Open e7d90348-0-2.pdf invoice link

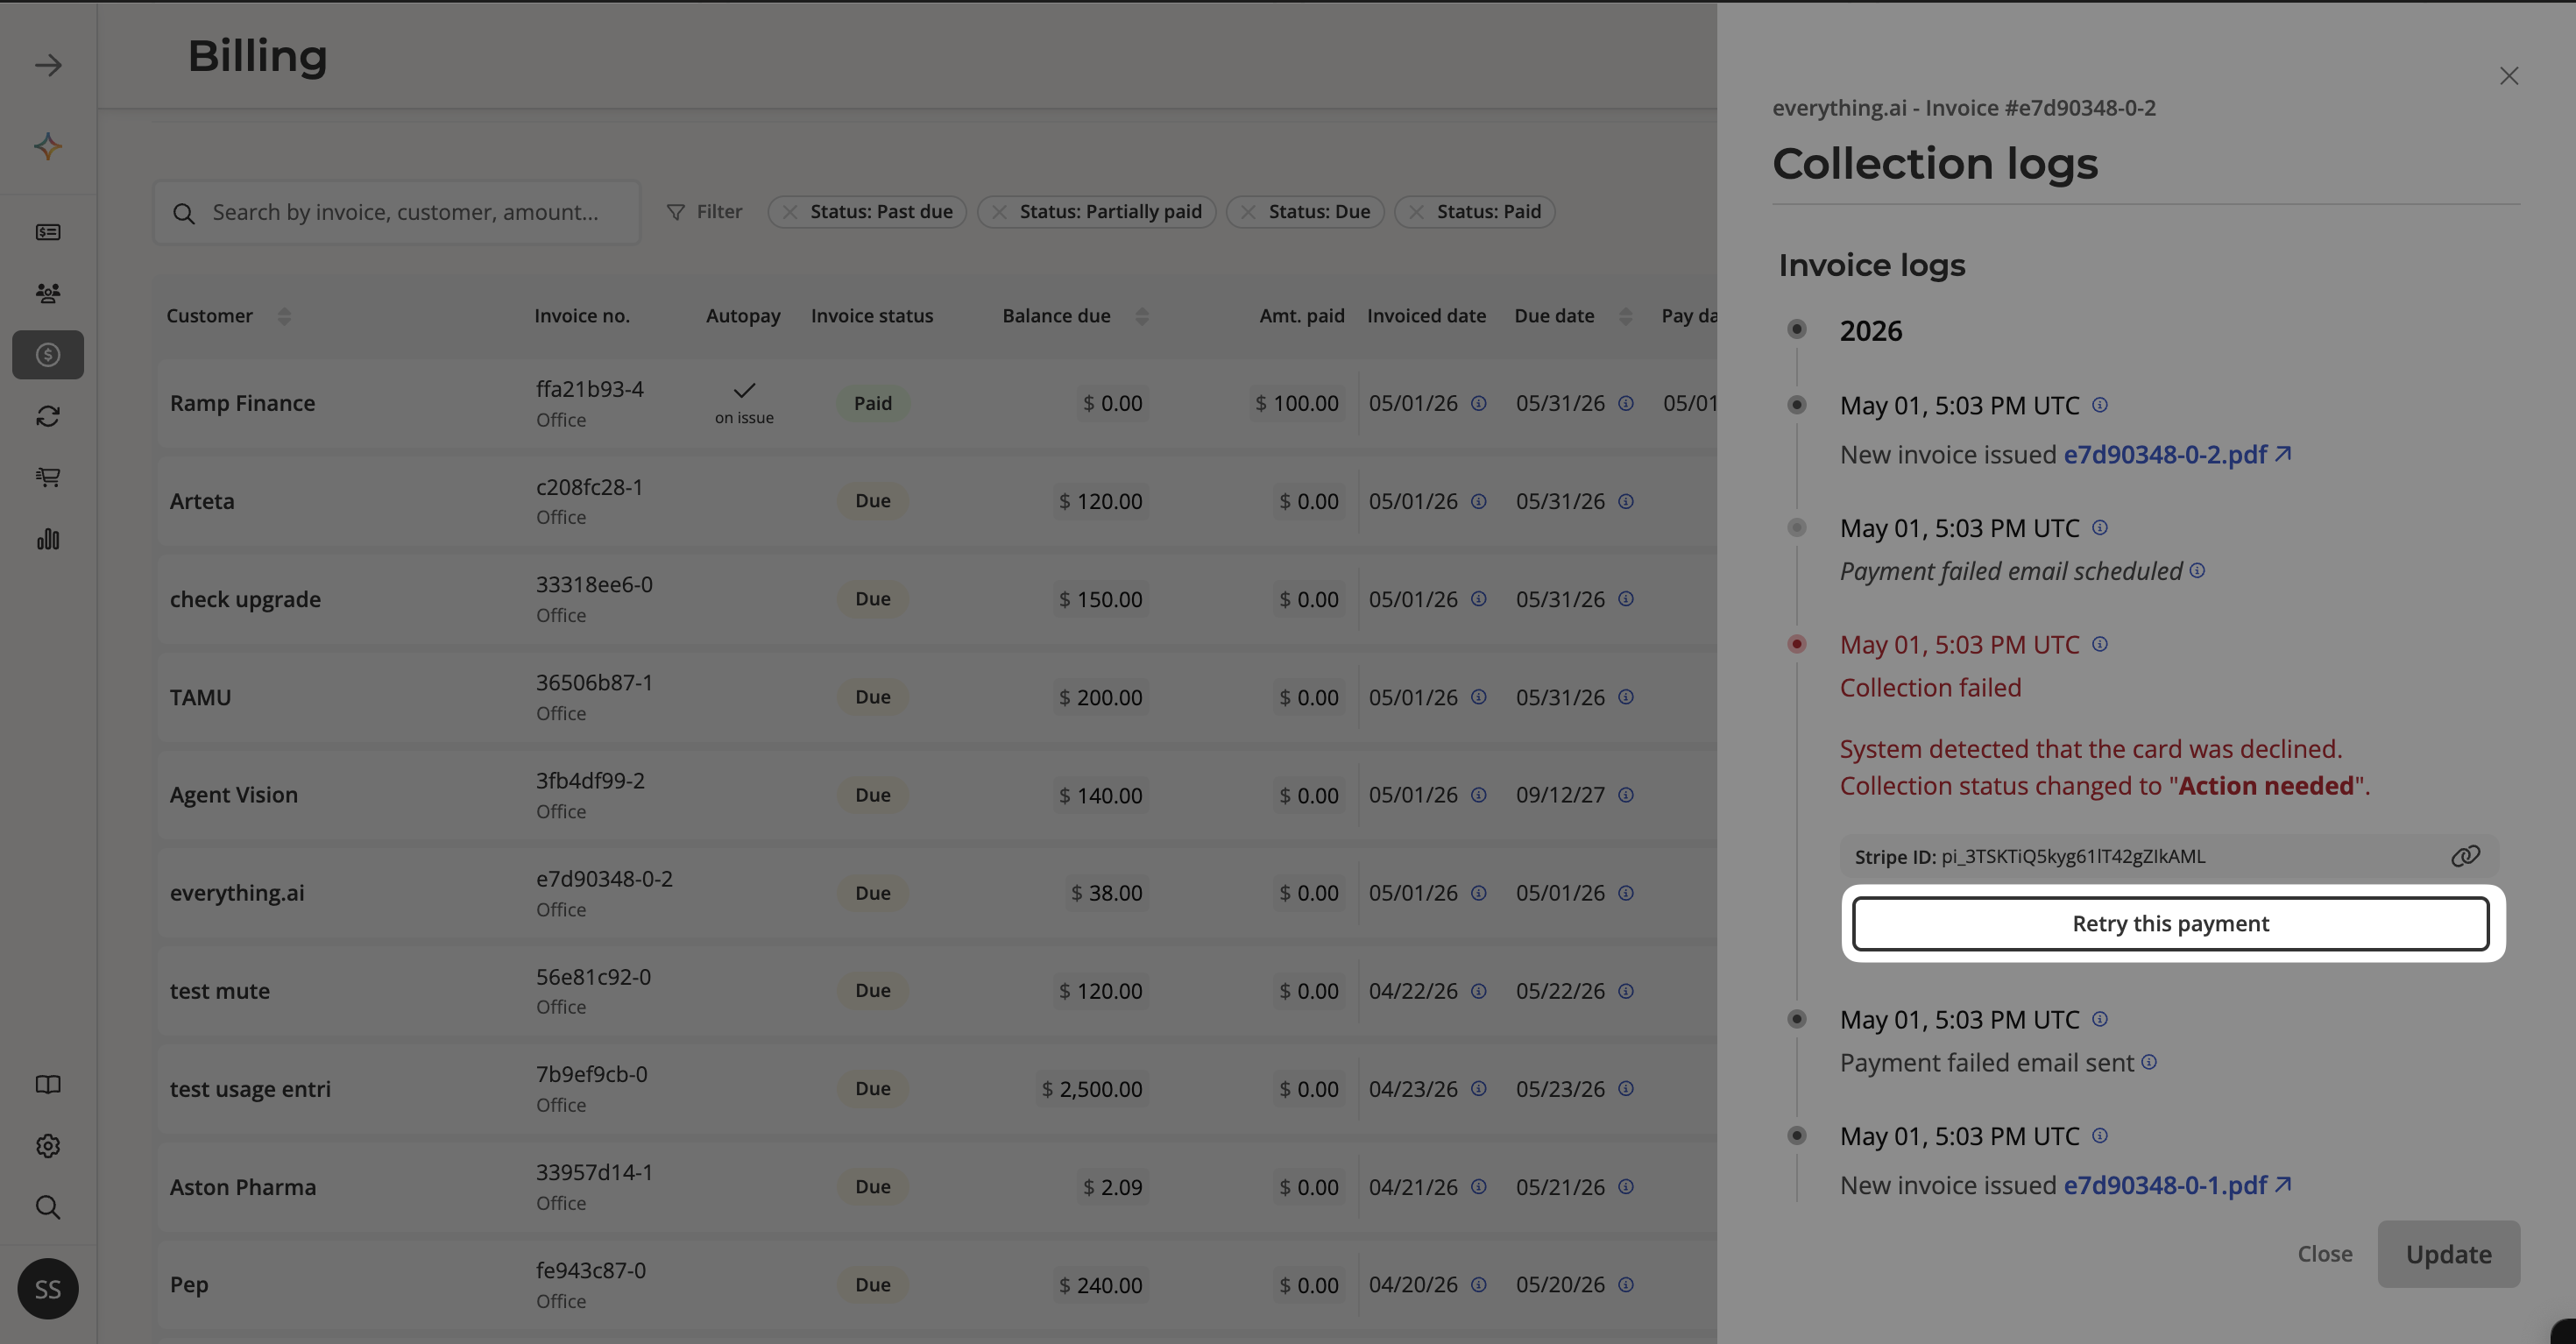2177,454
